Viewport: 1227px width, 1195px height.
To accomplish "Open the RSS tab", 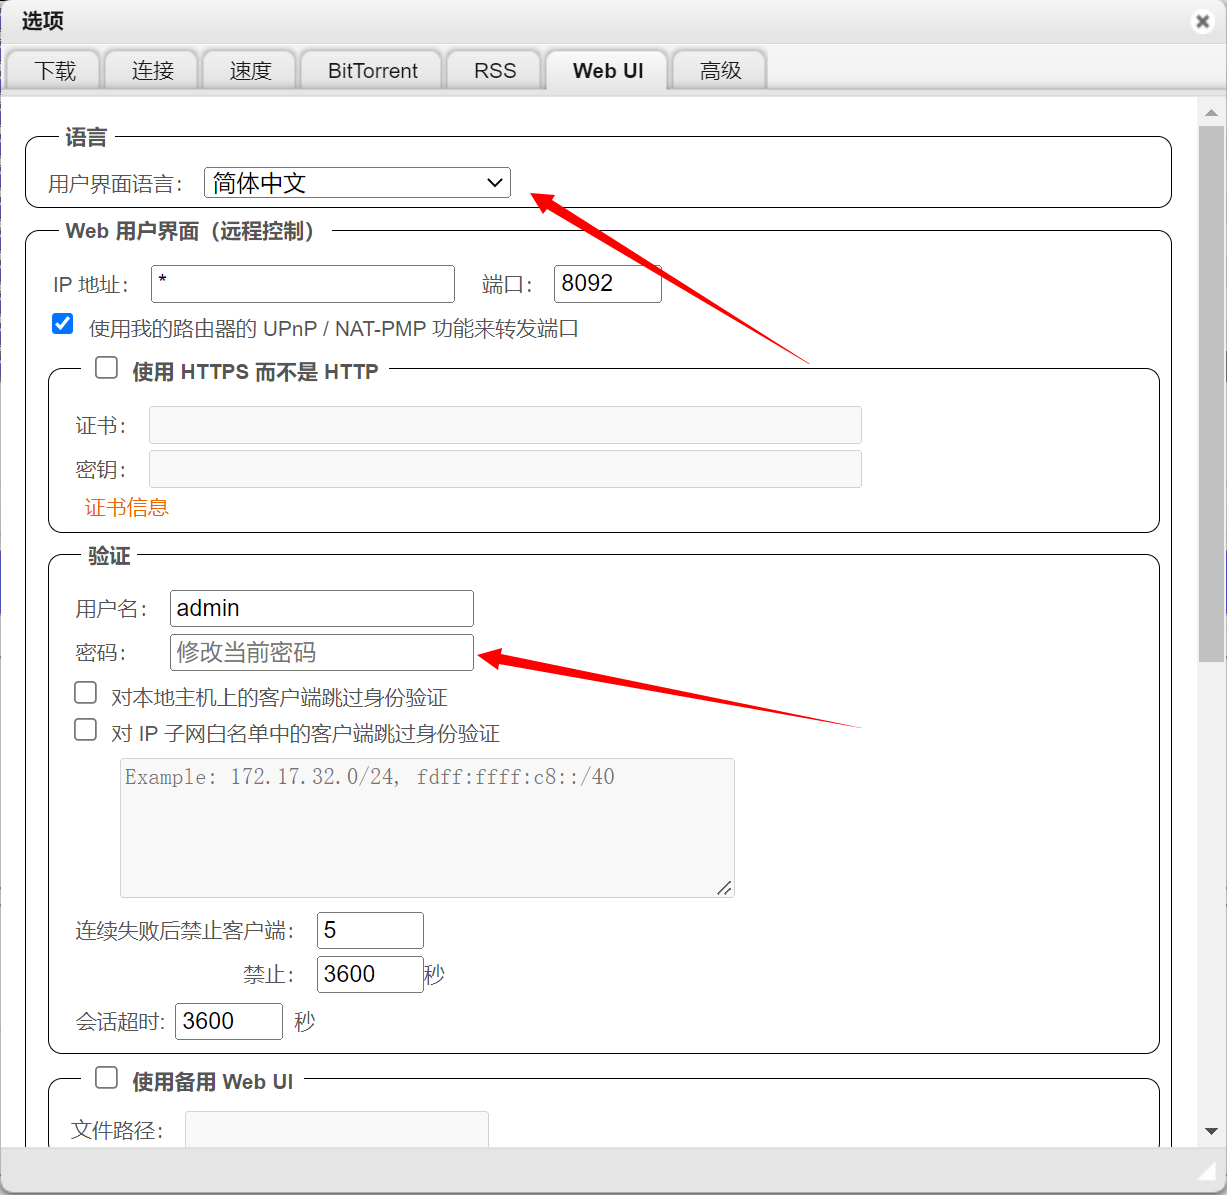I will 495,71.
